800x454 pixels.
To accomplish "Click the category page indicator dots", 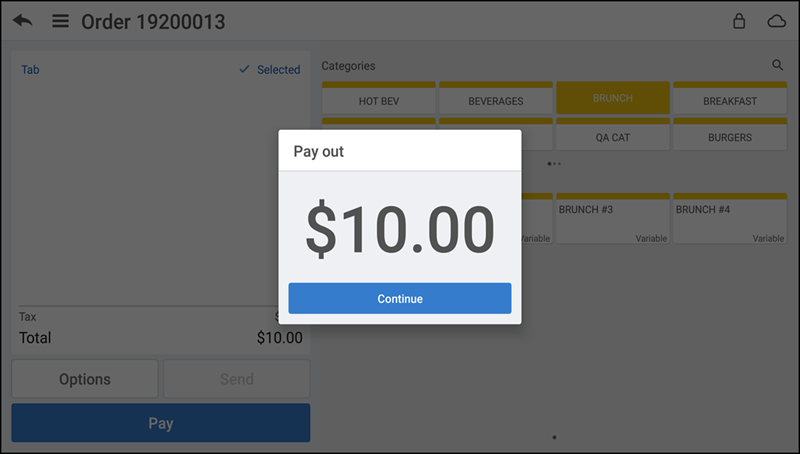I will [x=554, y=164].
